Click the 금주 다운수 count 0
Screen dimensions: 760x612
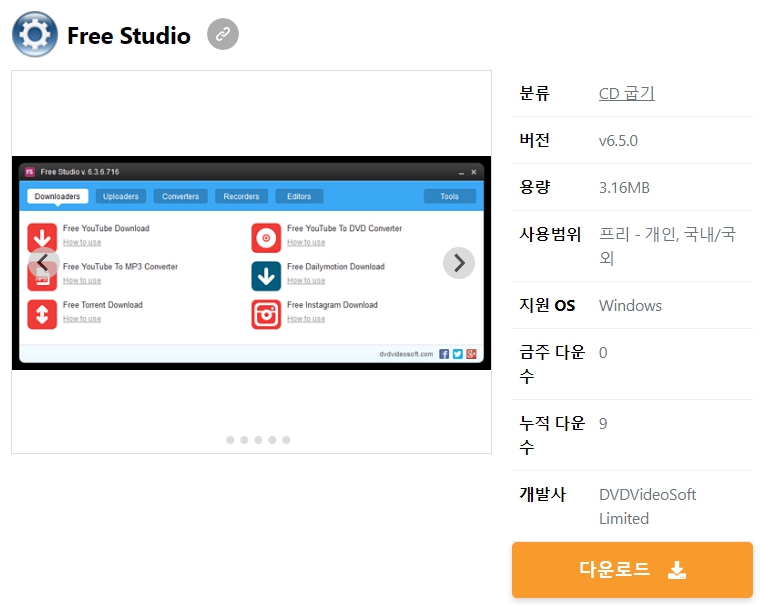click(x=603, y=353)
